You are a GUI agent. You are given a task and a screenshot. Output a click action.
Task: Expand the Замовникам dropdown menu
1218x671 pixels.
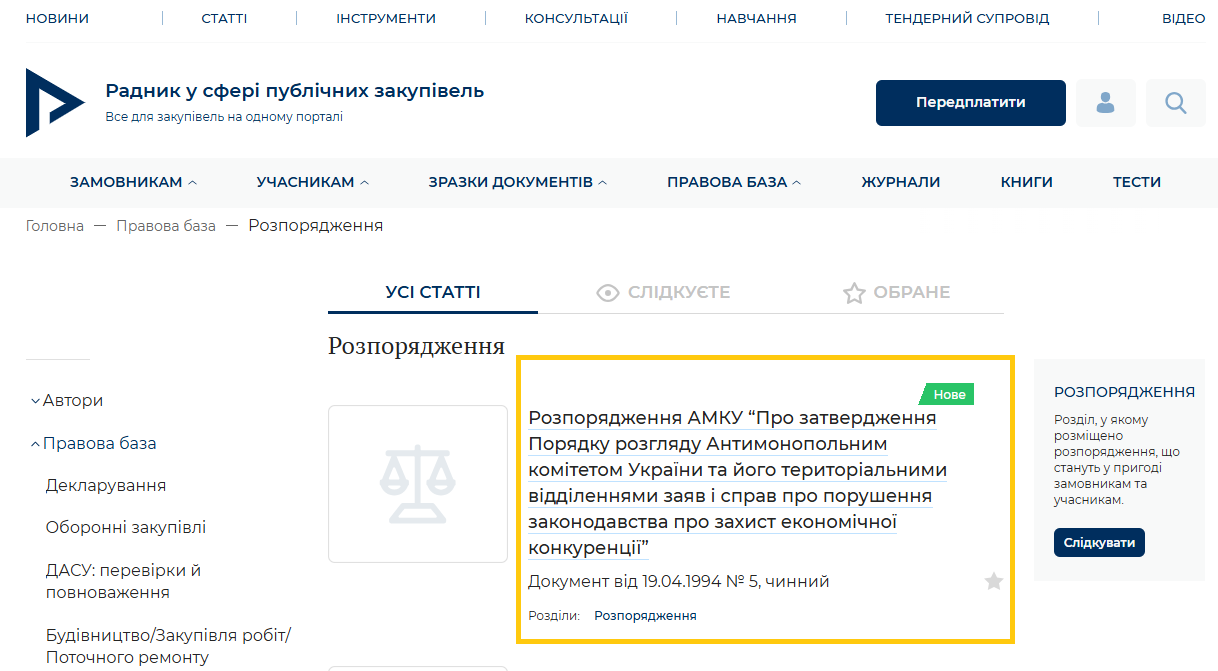click(133, 182)
